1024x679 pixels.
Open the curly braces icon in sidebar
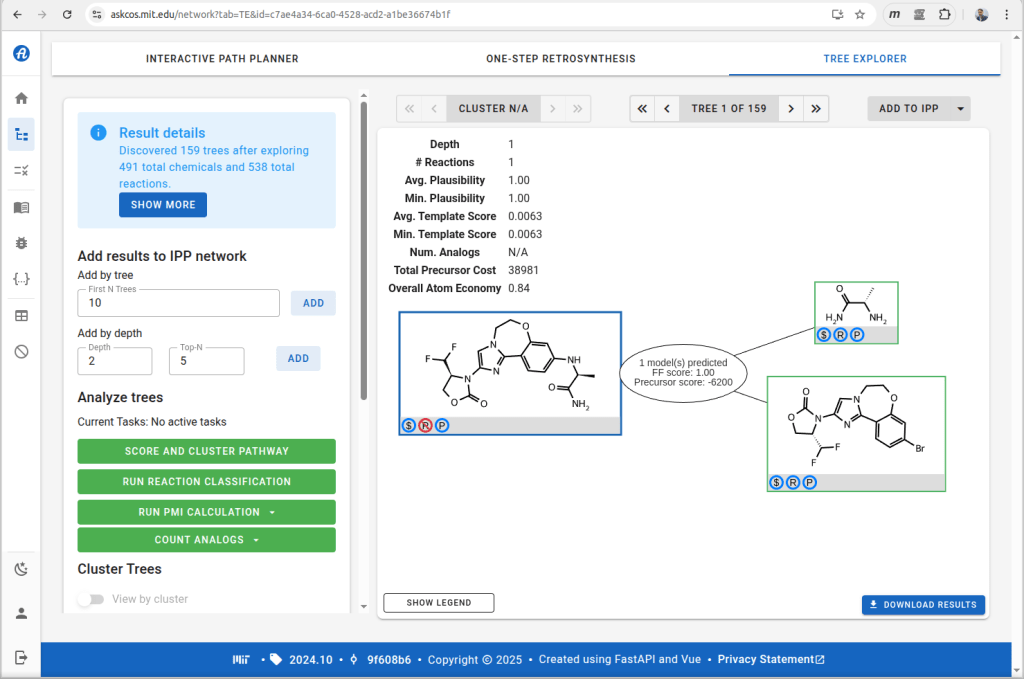click(21, 279)
